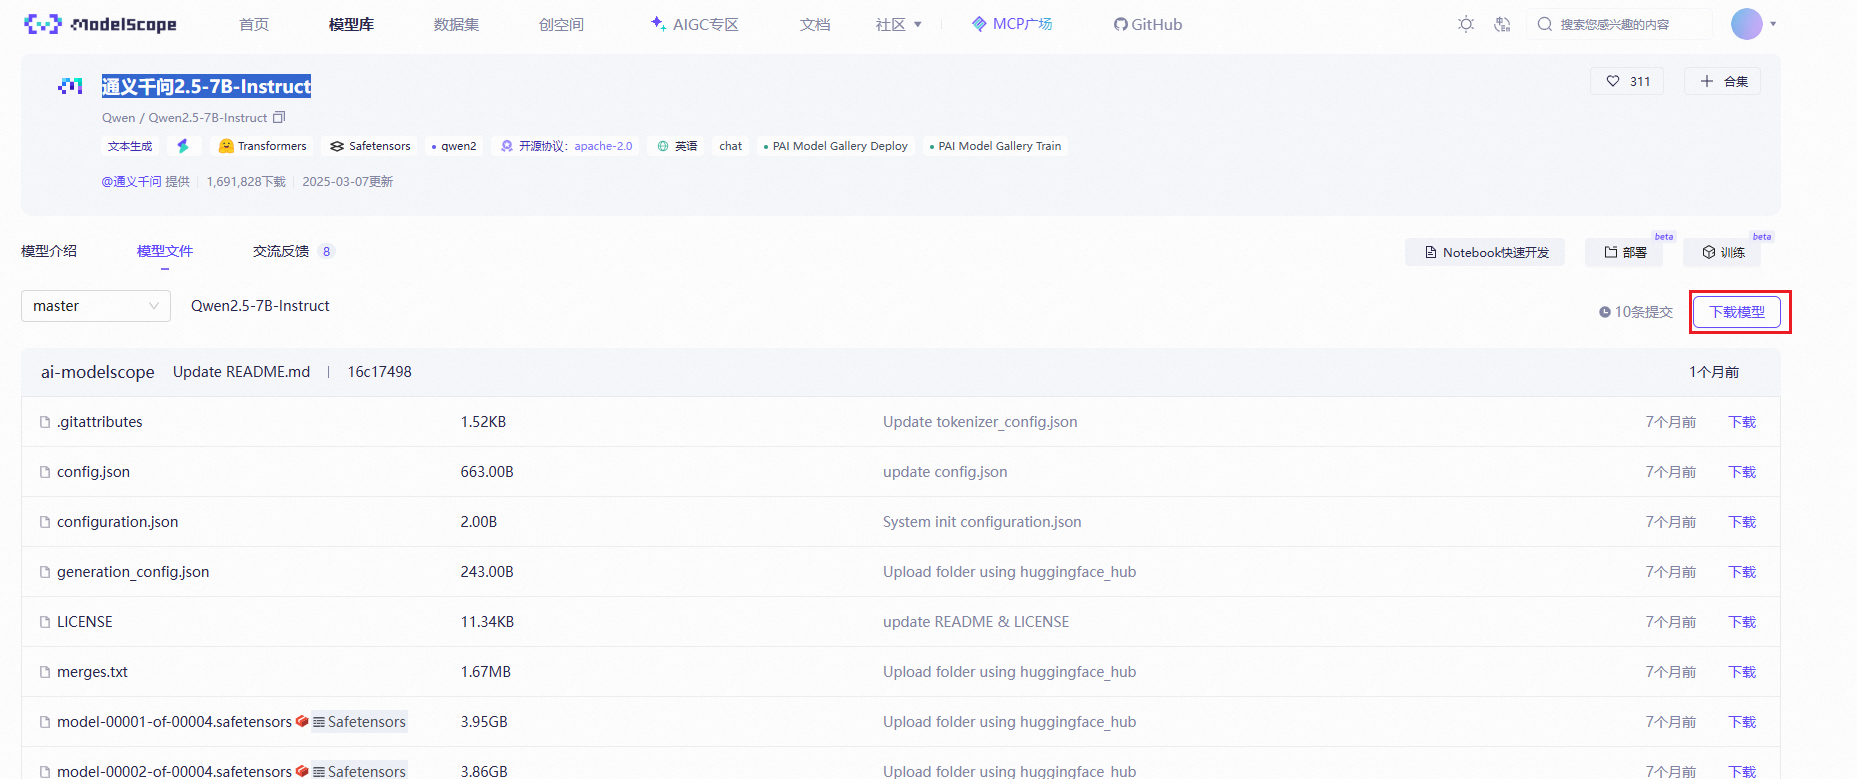This screenshot has width=1857, height=779.
Task: Open model-00001-of-00004.safetensors file name
Action: [174, 722]
